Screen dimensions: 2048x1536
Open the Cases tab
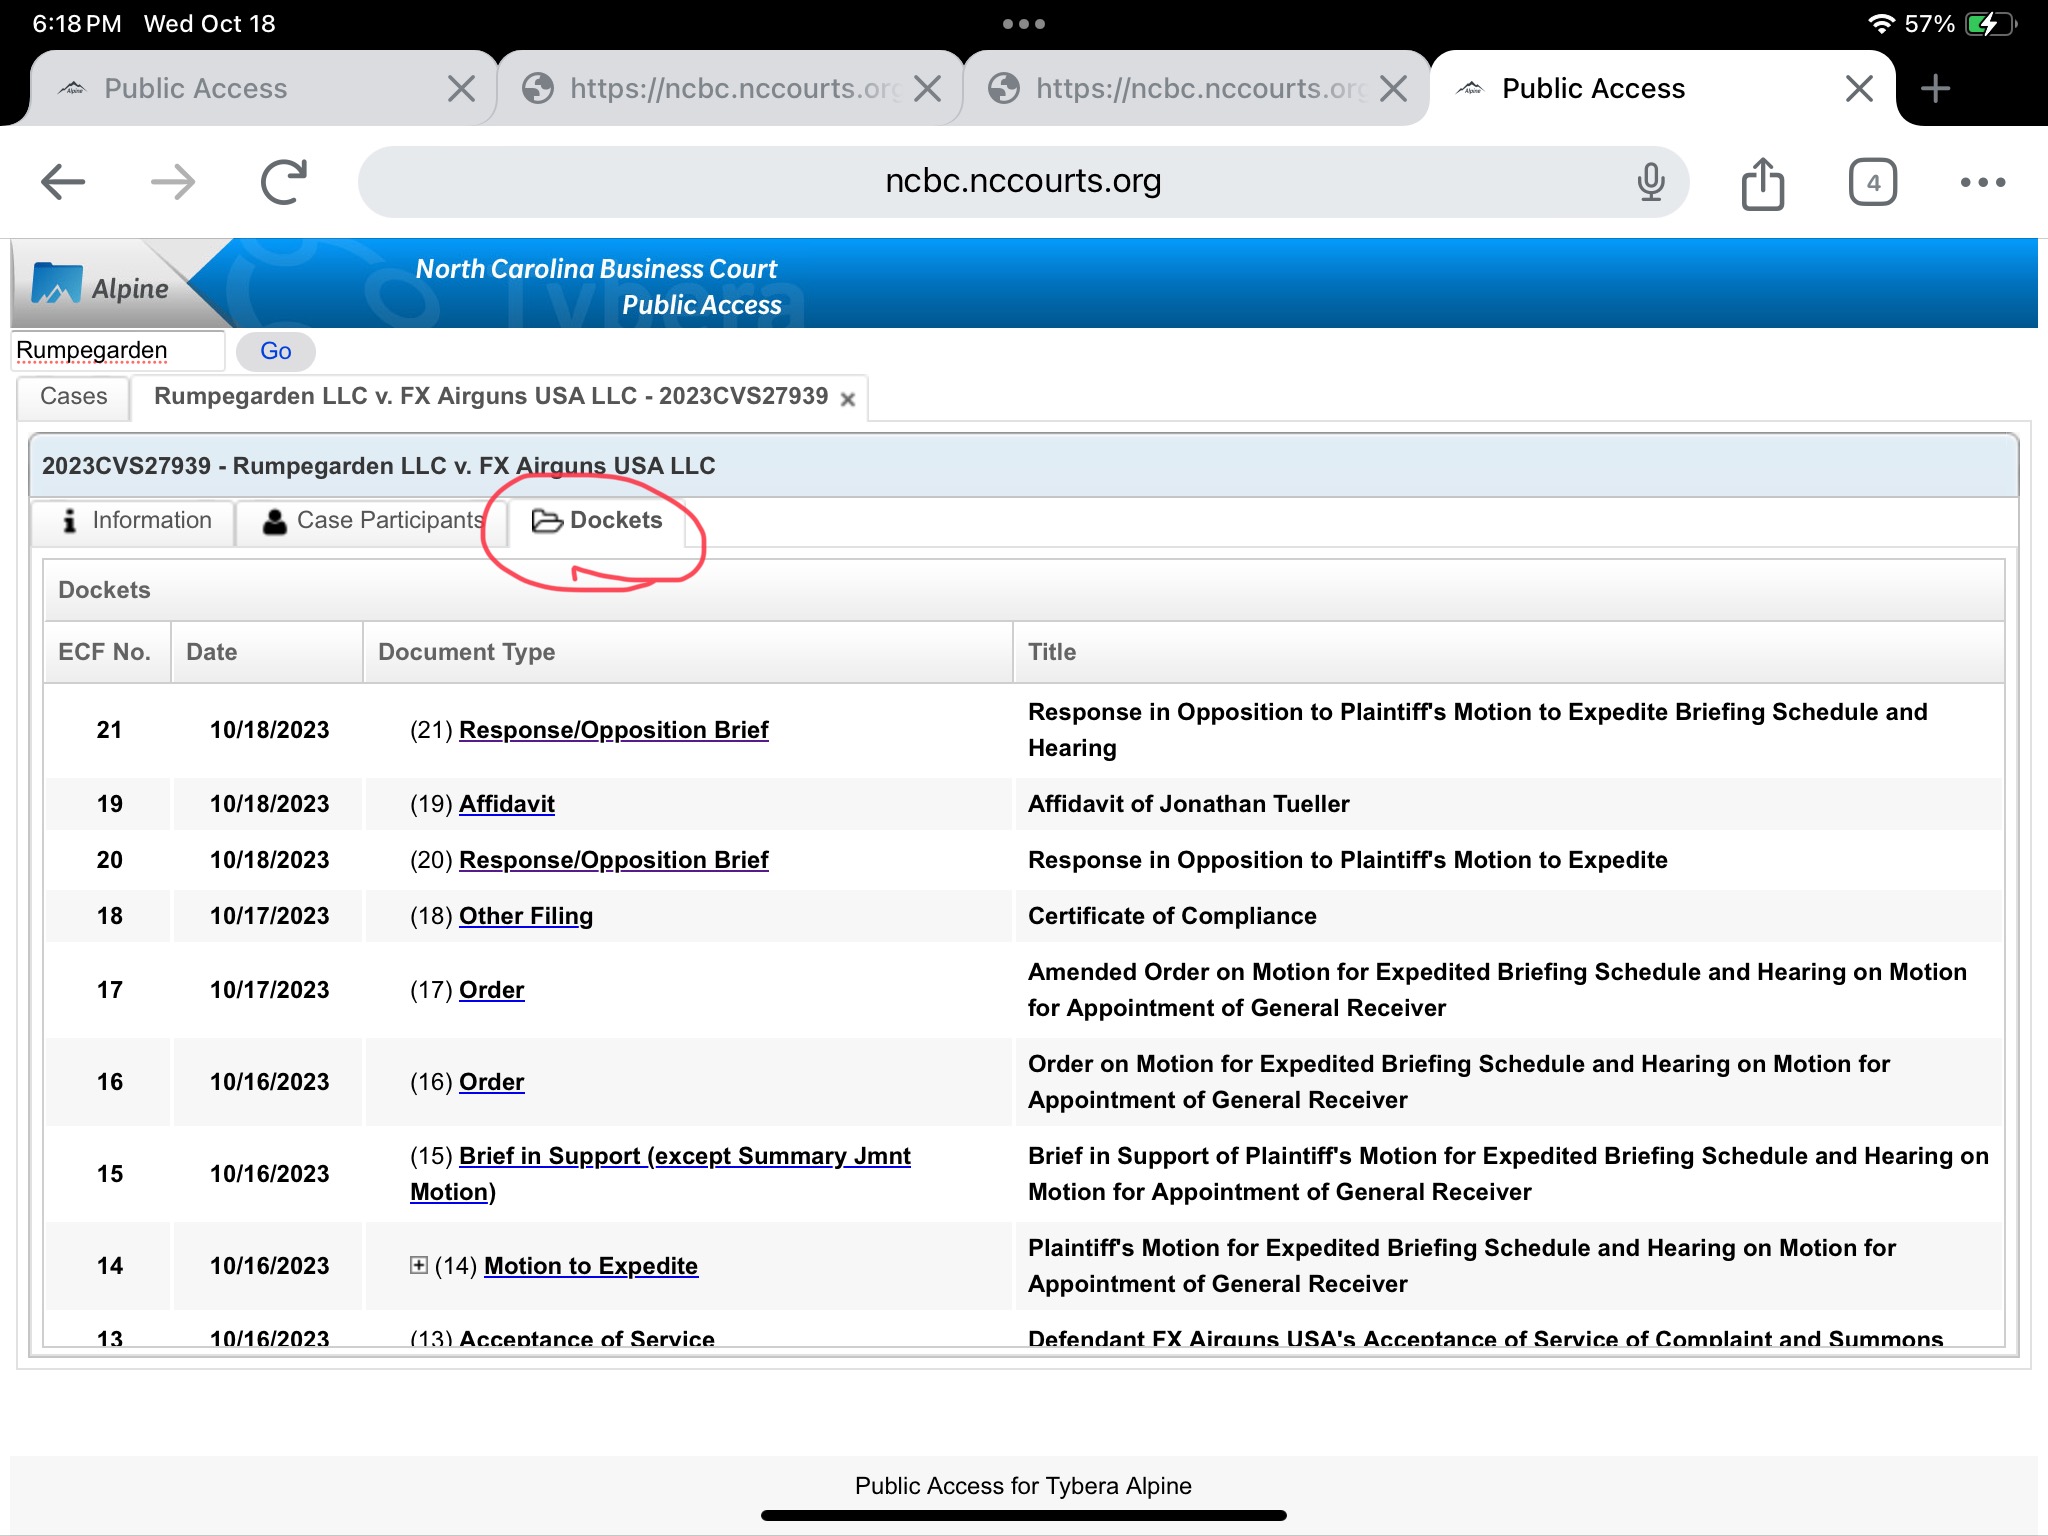coord(74,397)
